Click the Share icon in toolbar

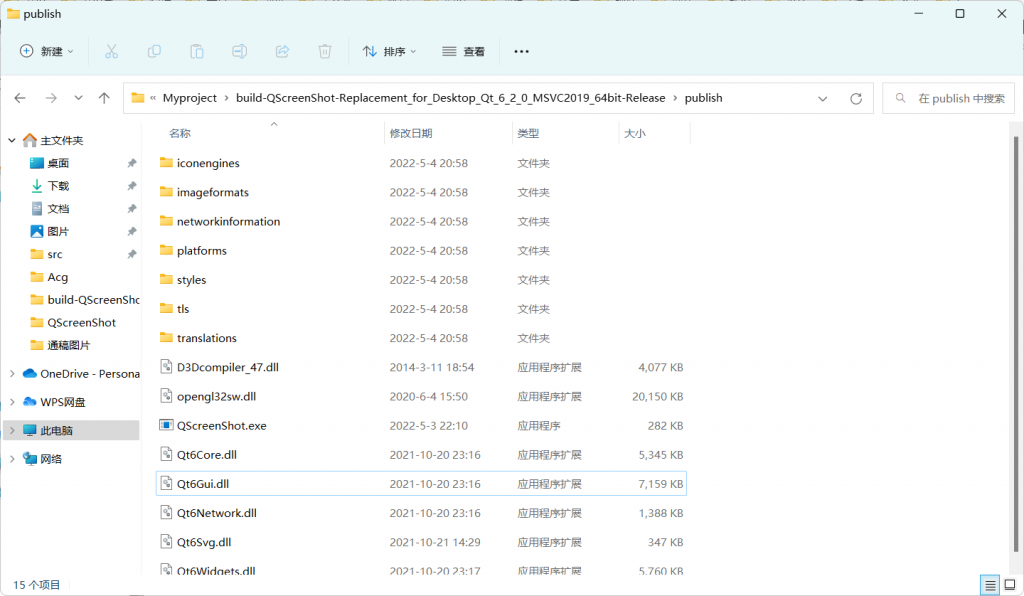(282, 52)
